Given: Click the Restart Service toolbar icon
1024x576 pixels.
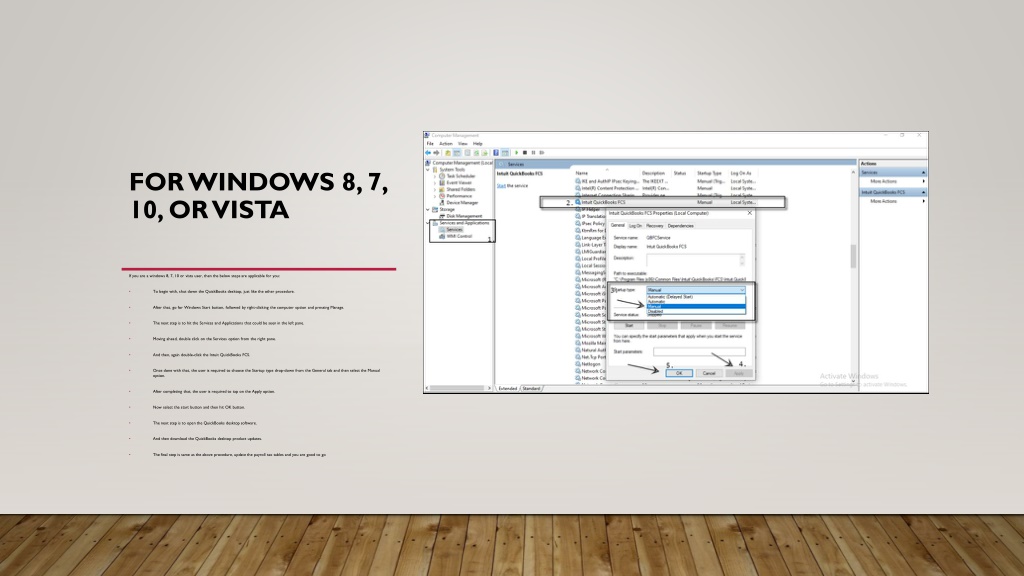Looking at the screenshot, I should point(542,153).
